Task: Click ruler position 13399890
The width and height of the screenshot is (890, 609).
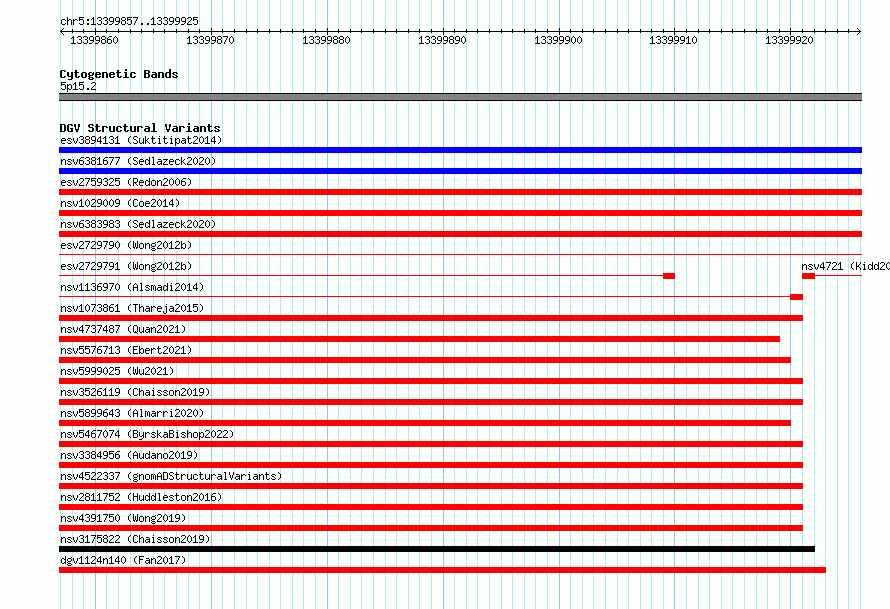Action: point(442,40)
